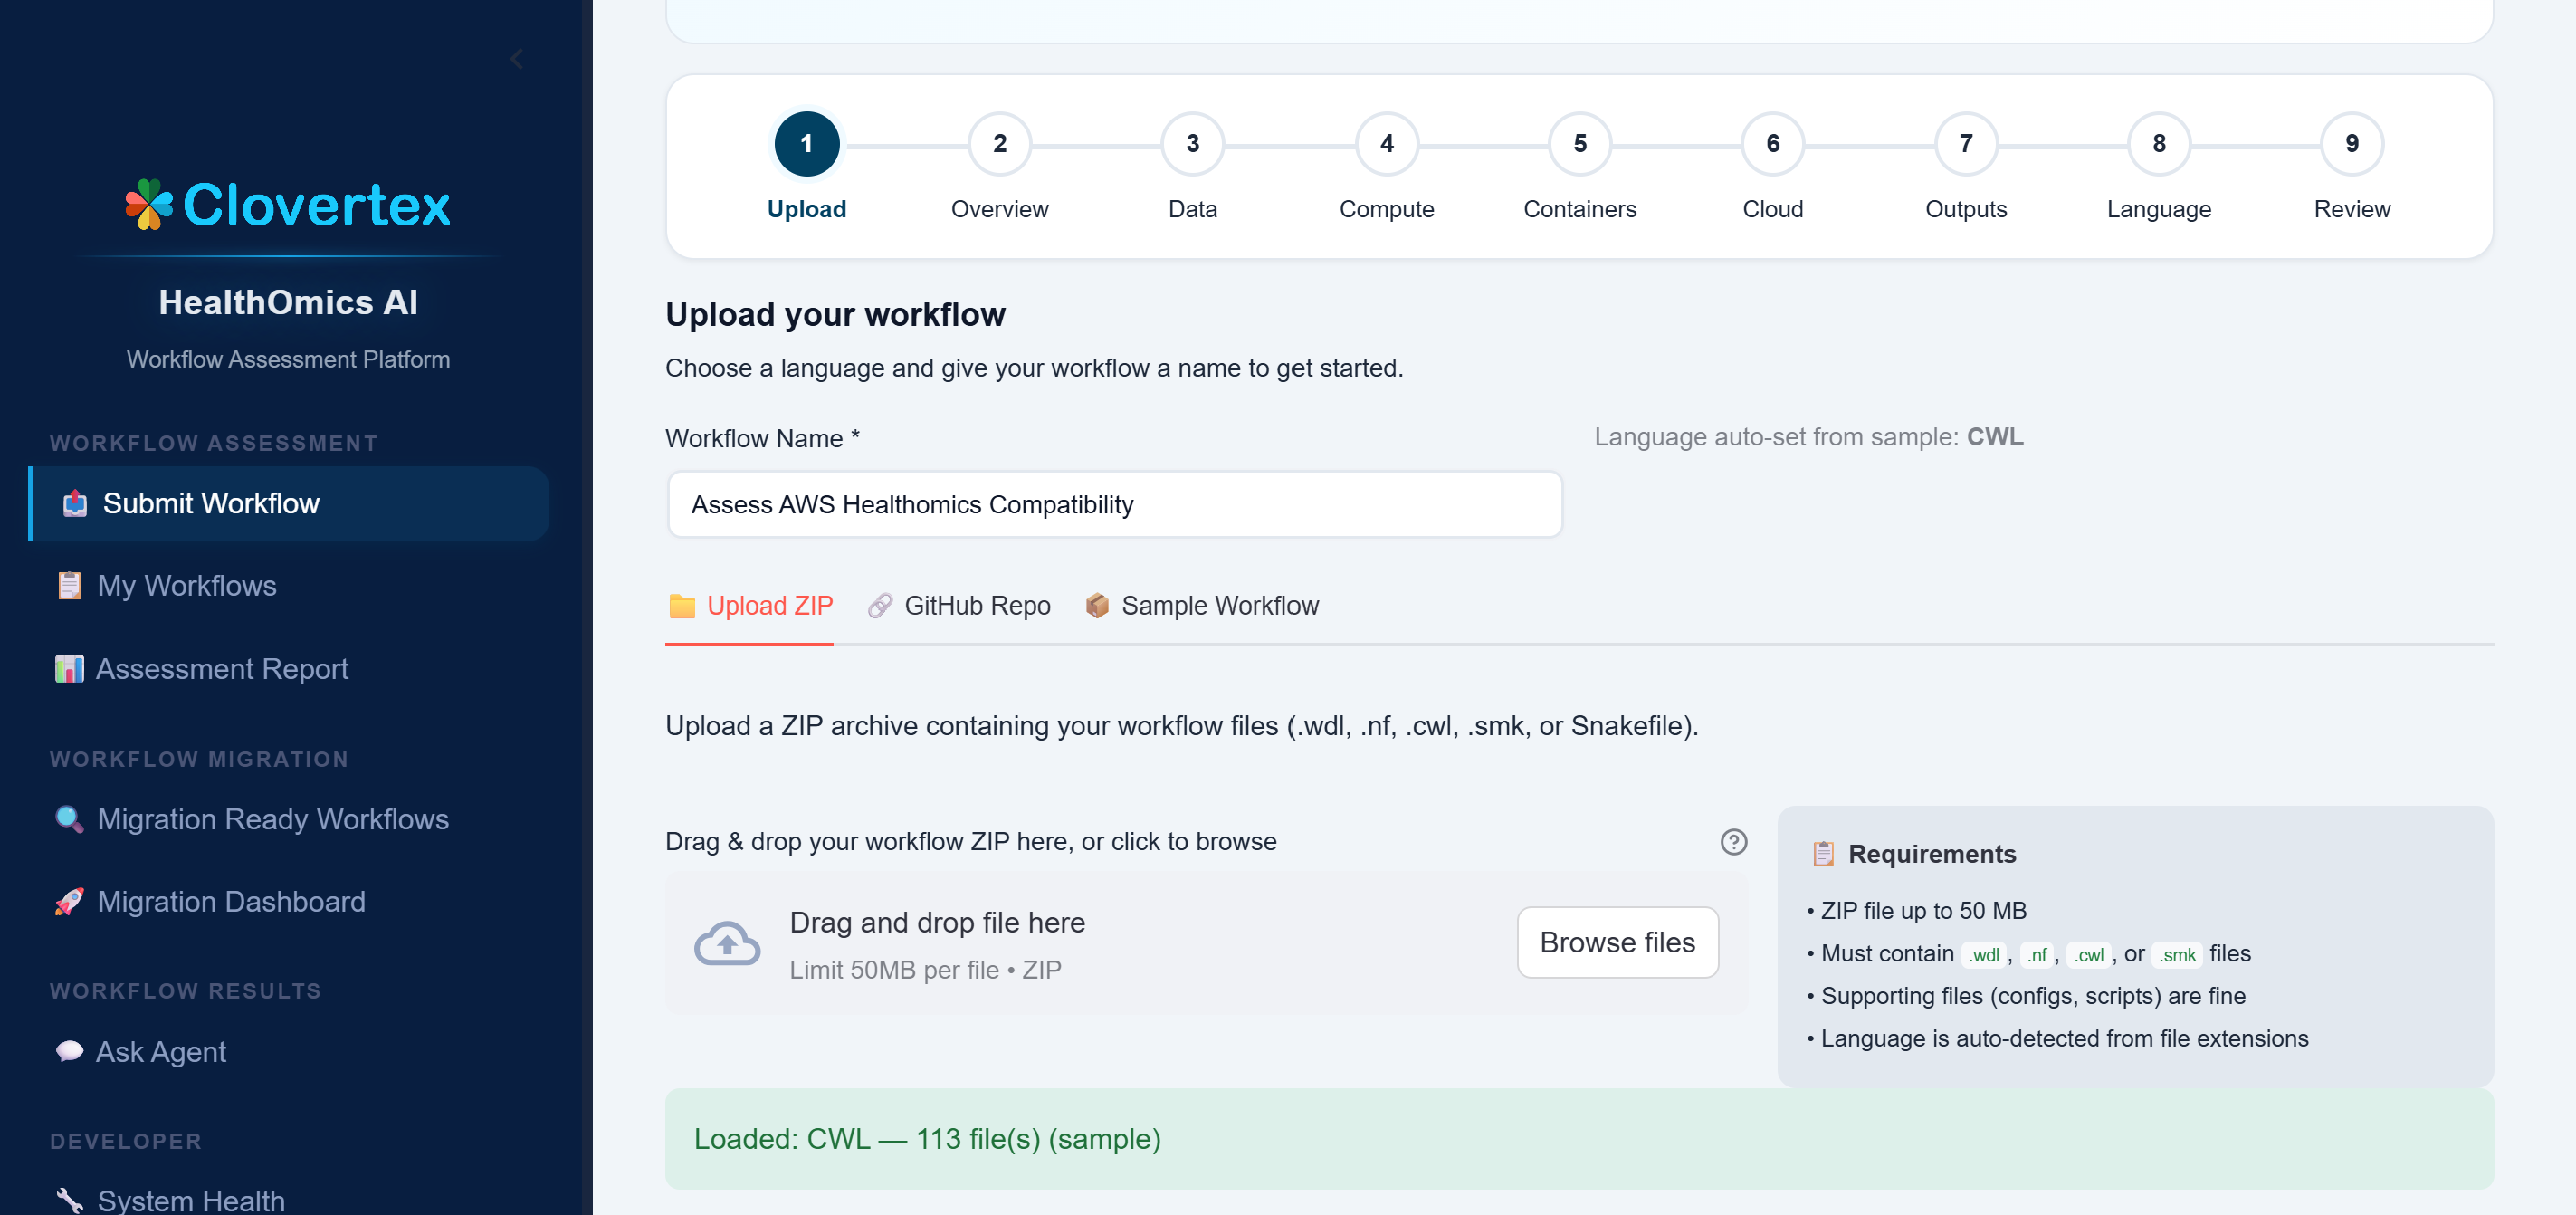Click the System Health wrench icon
Viewport: 2576px width, 1215px height.
(69, 1200)
